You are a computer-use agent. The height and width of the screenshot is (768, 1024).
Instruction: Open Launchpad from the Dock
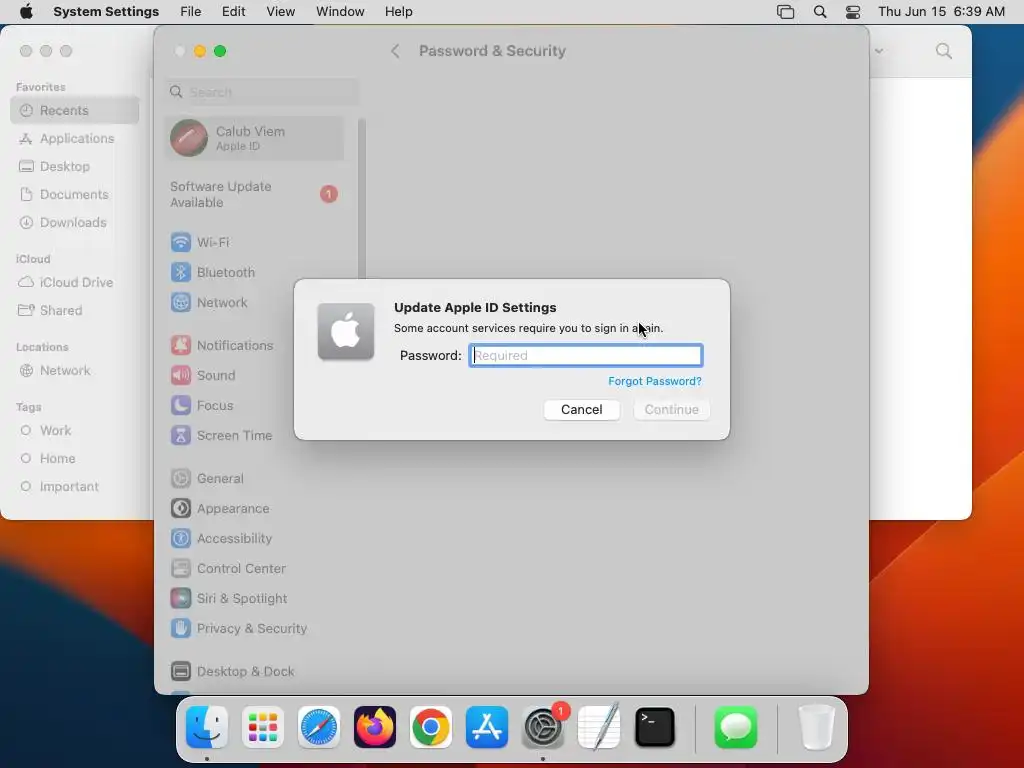(x=263, y=727)
